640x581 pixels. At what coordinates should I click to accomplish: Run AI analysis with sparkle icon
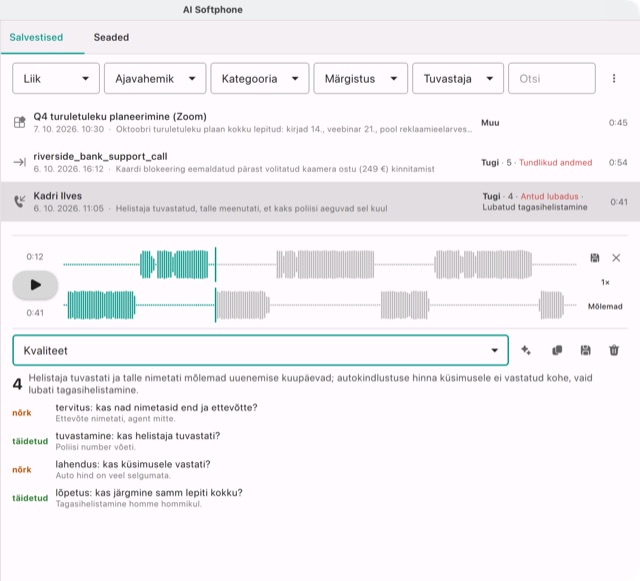(x=526, y=350)
